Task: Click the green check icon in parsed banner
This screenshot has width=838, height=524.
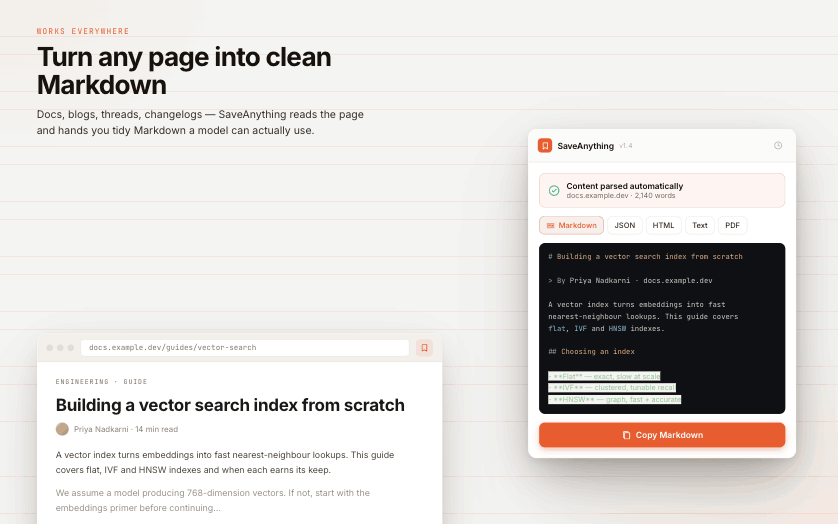Action: pyautogui.click(x=554, y=190)
